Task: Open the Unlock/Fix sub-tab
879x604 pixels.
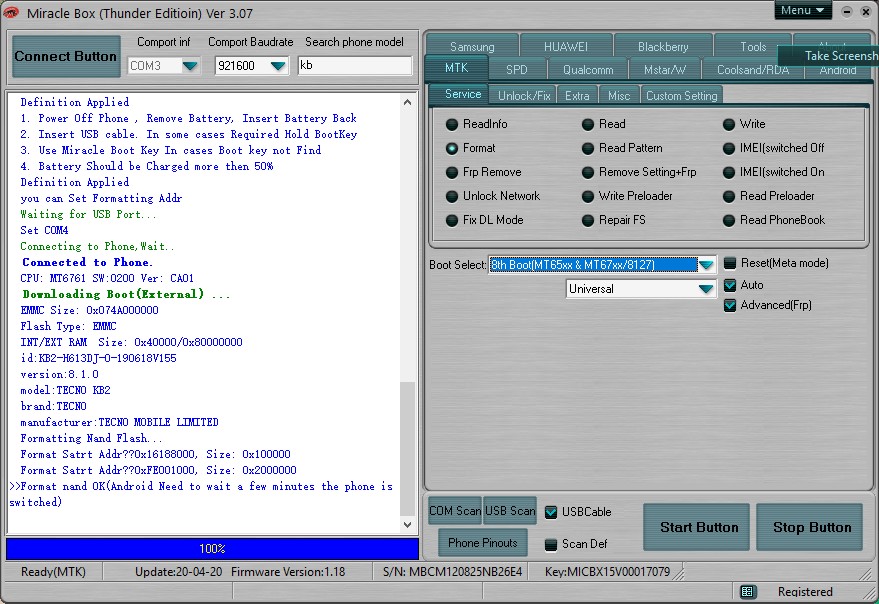Action: click(x=524, y=96)
